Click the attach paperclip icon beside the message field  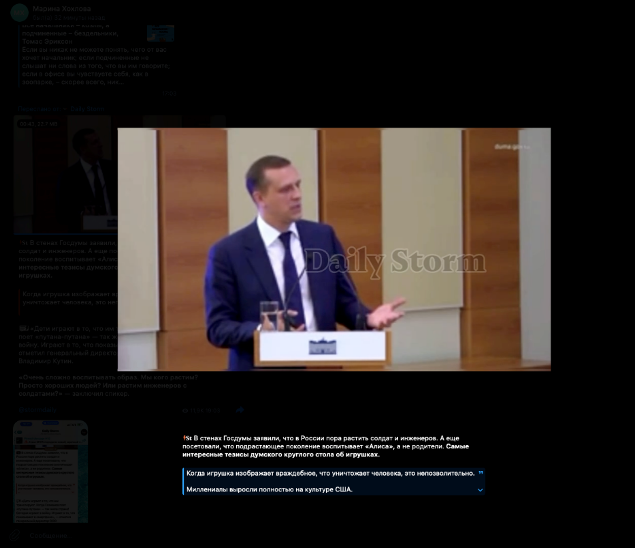pos(15,535)
